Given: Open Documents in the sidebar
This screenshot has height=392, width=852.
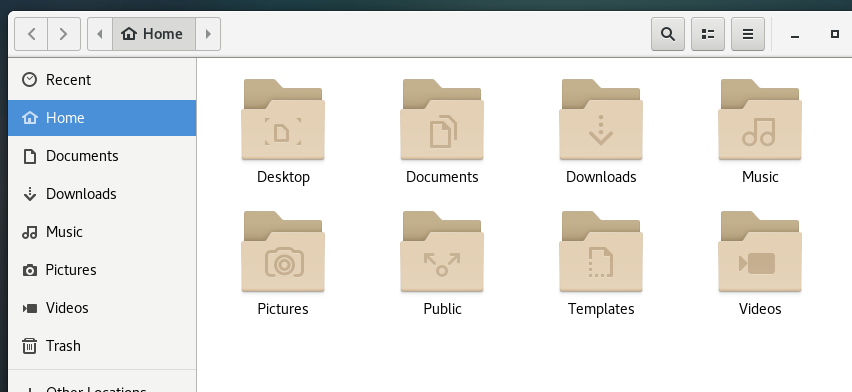Looking at the screenshot, I should (102, 156).
